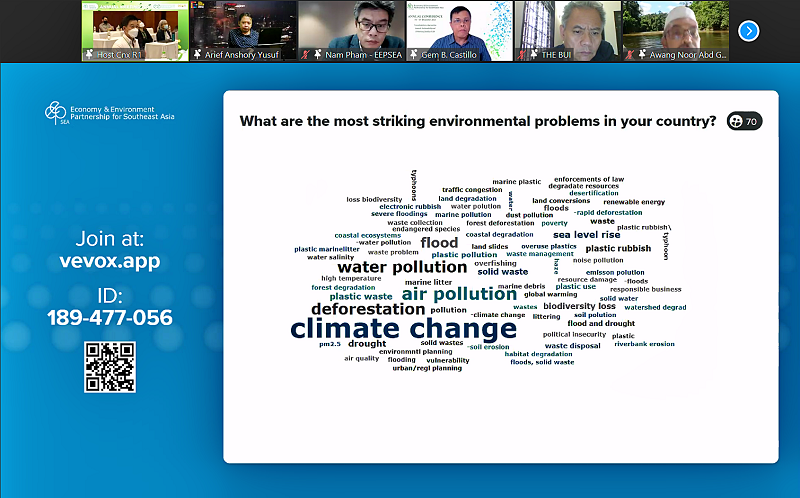Click muted mic icon on Gem B. Castillo
800x498 pixels.
414,54
